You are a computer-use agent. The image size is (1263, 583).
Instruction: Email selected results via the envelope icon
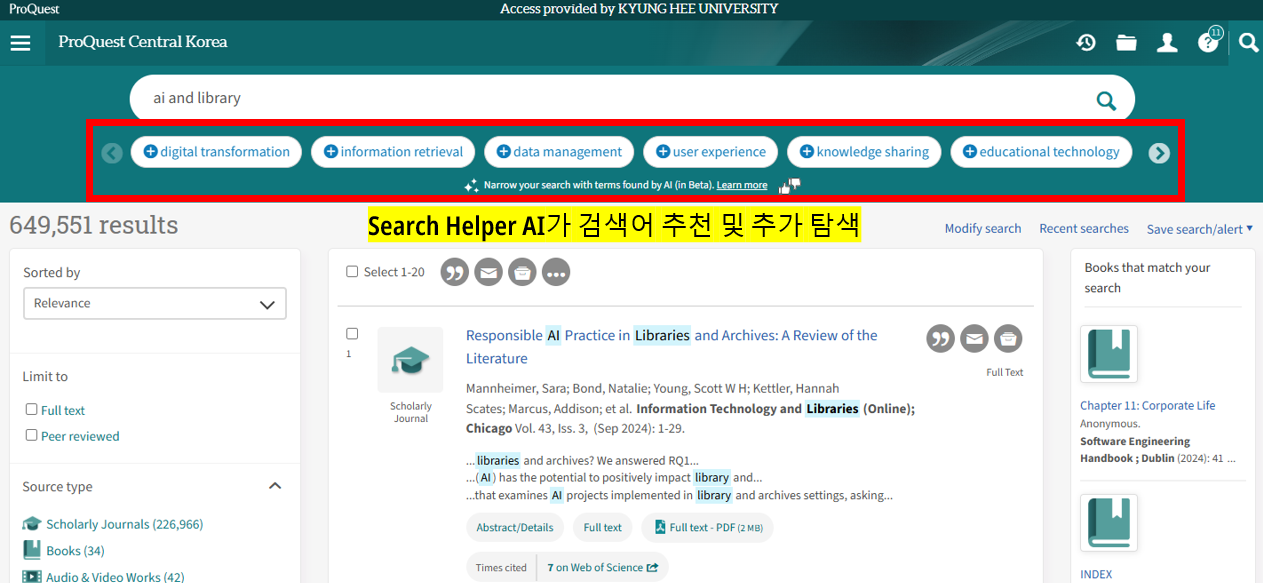click(x=488, y=271)
